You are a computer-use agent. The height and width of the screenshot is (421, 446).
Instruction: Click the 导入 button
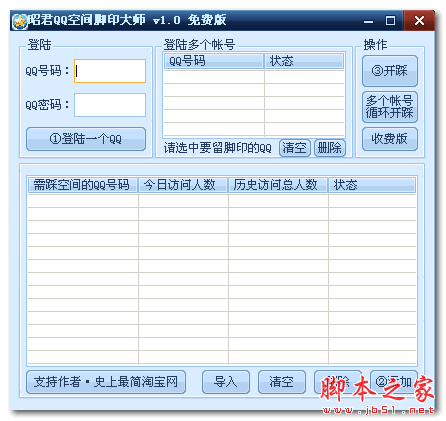point(226,382)
